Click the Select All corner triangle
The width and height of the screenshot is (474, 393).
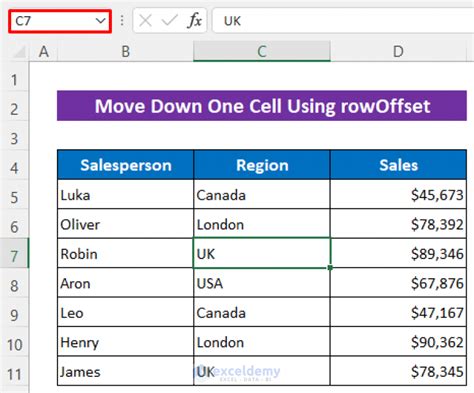point(19,52)
